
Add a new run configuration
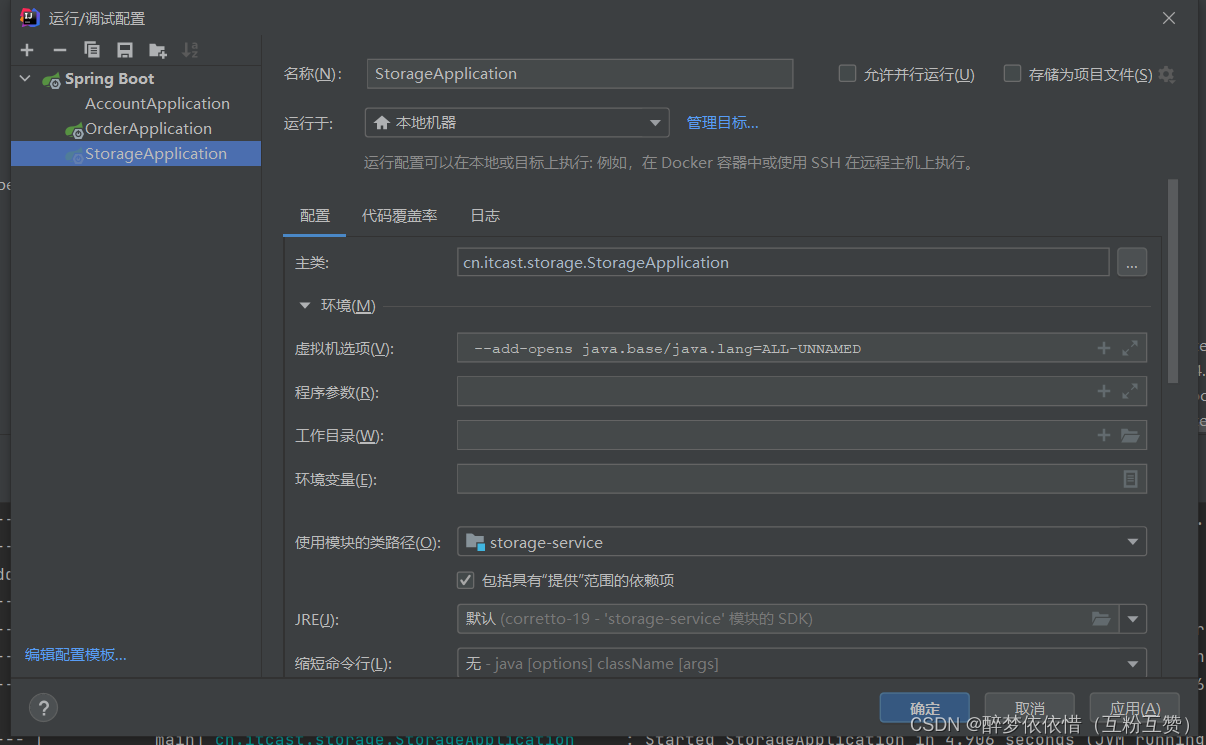27,49
